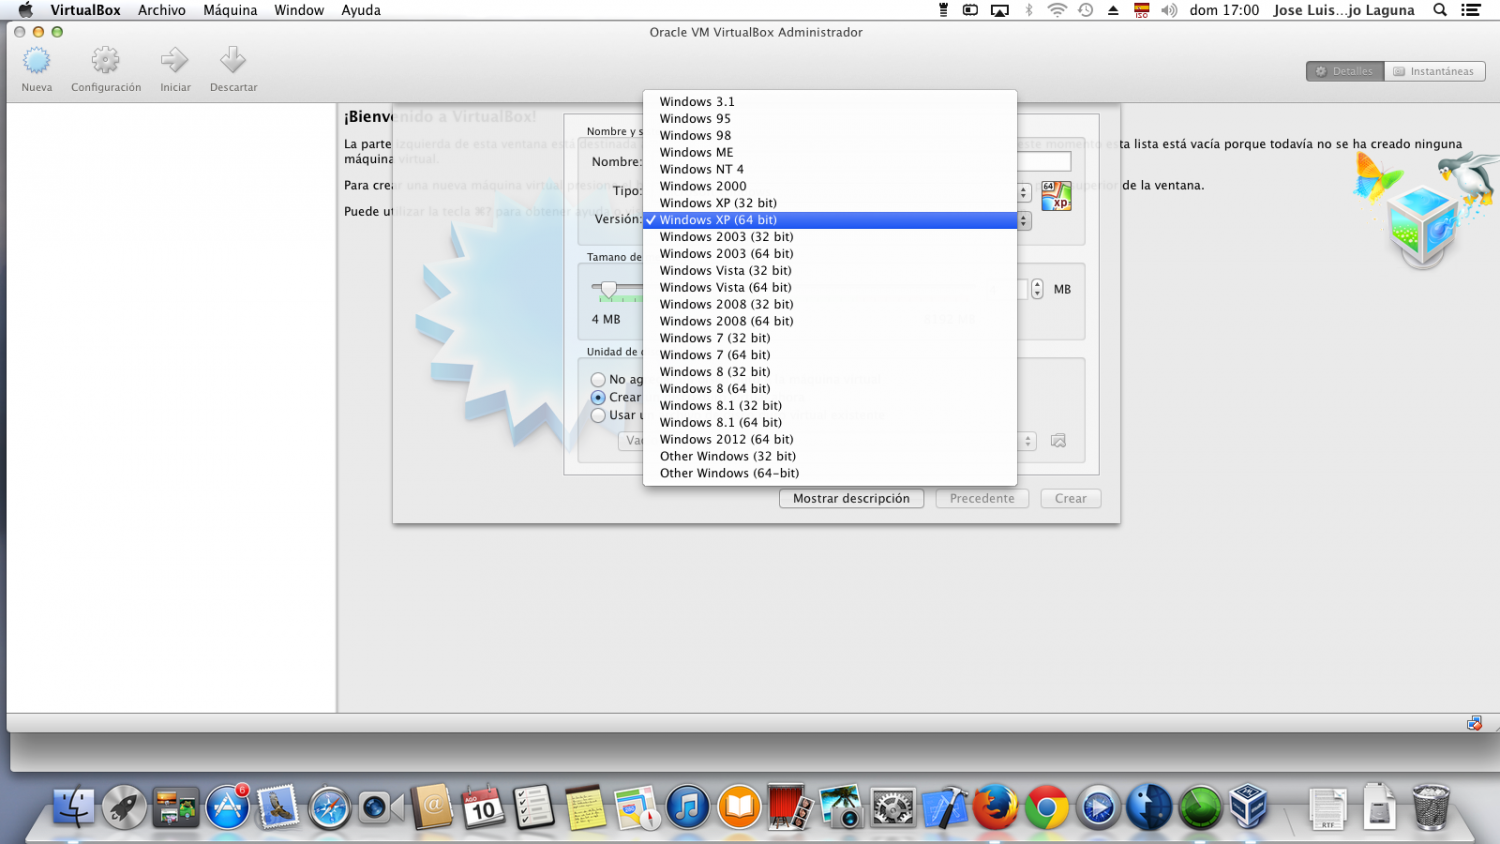Open VirtualBox cube icon in dock
This screenshot has height=844, width=1500.
(1248, 806)
